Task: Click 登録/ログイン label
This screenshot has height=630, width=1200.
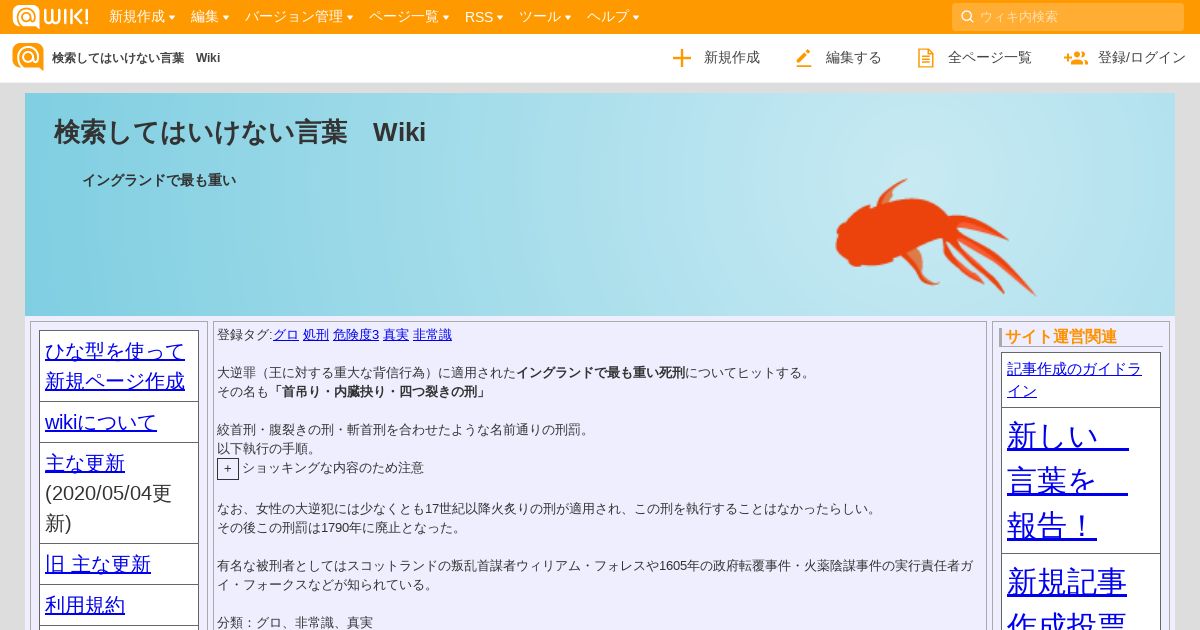Action: click(1142, 58)
